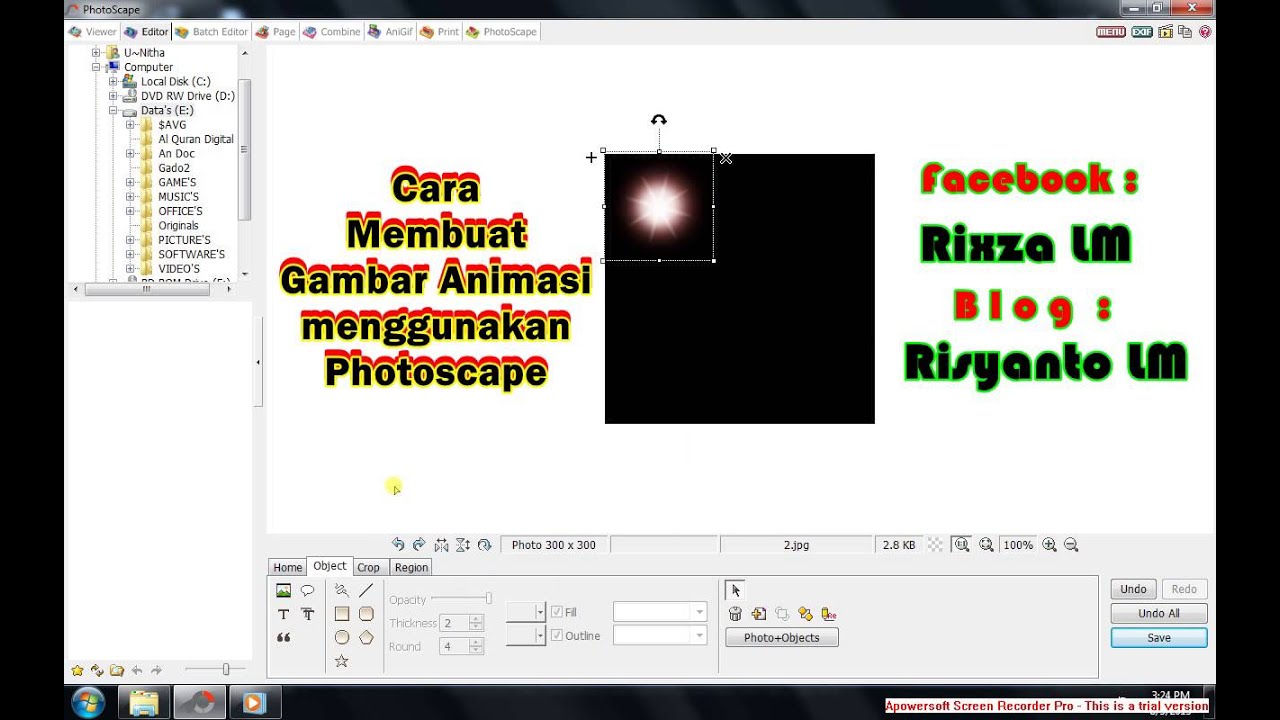Switch to the Batch Editor tab
This screenshot has width=1280, height=720.
(211, 32)
